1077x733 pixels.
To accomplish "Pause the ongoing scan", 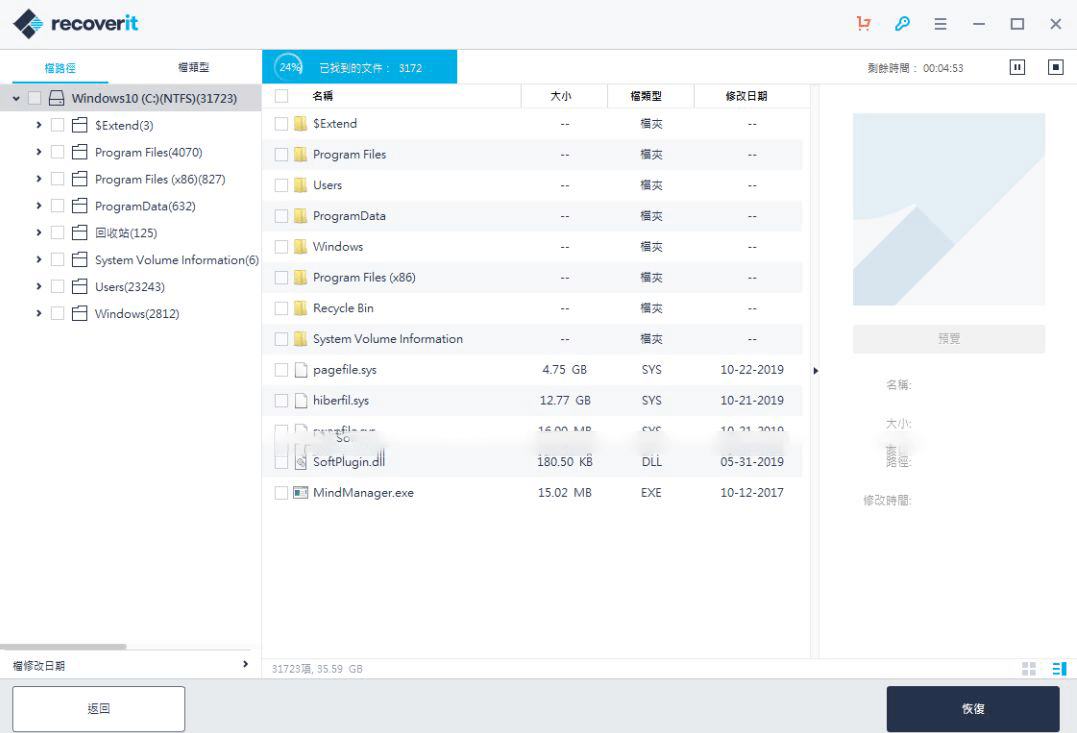I will coord(1017,67).
